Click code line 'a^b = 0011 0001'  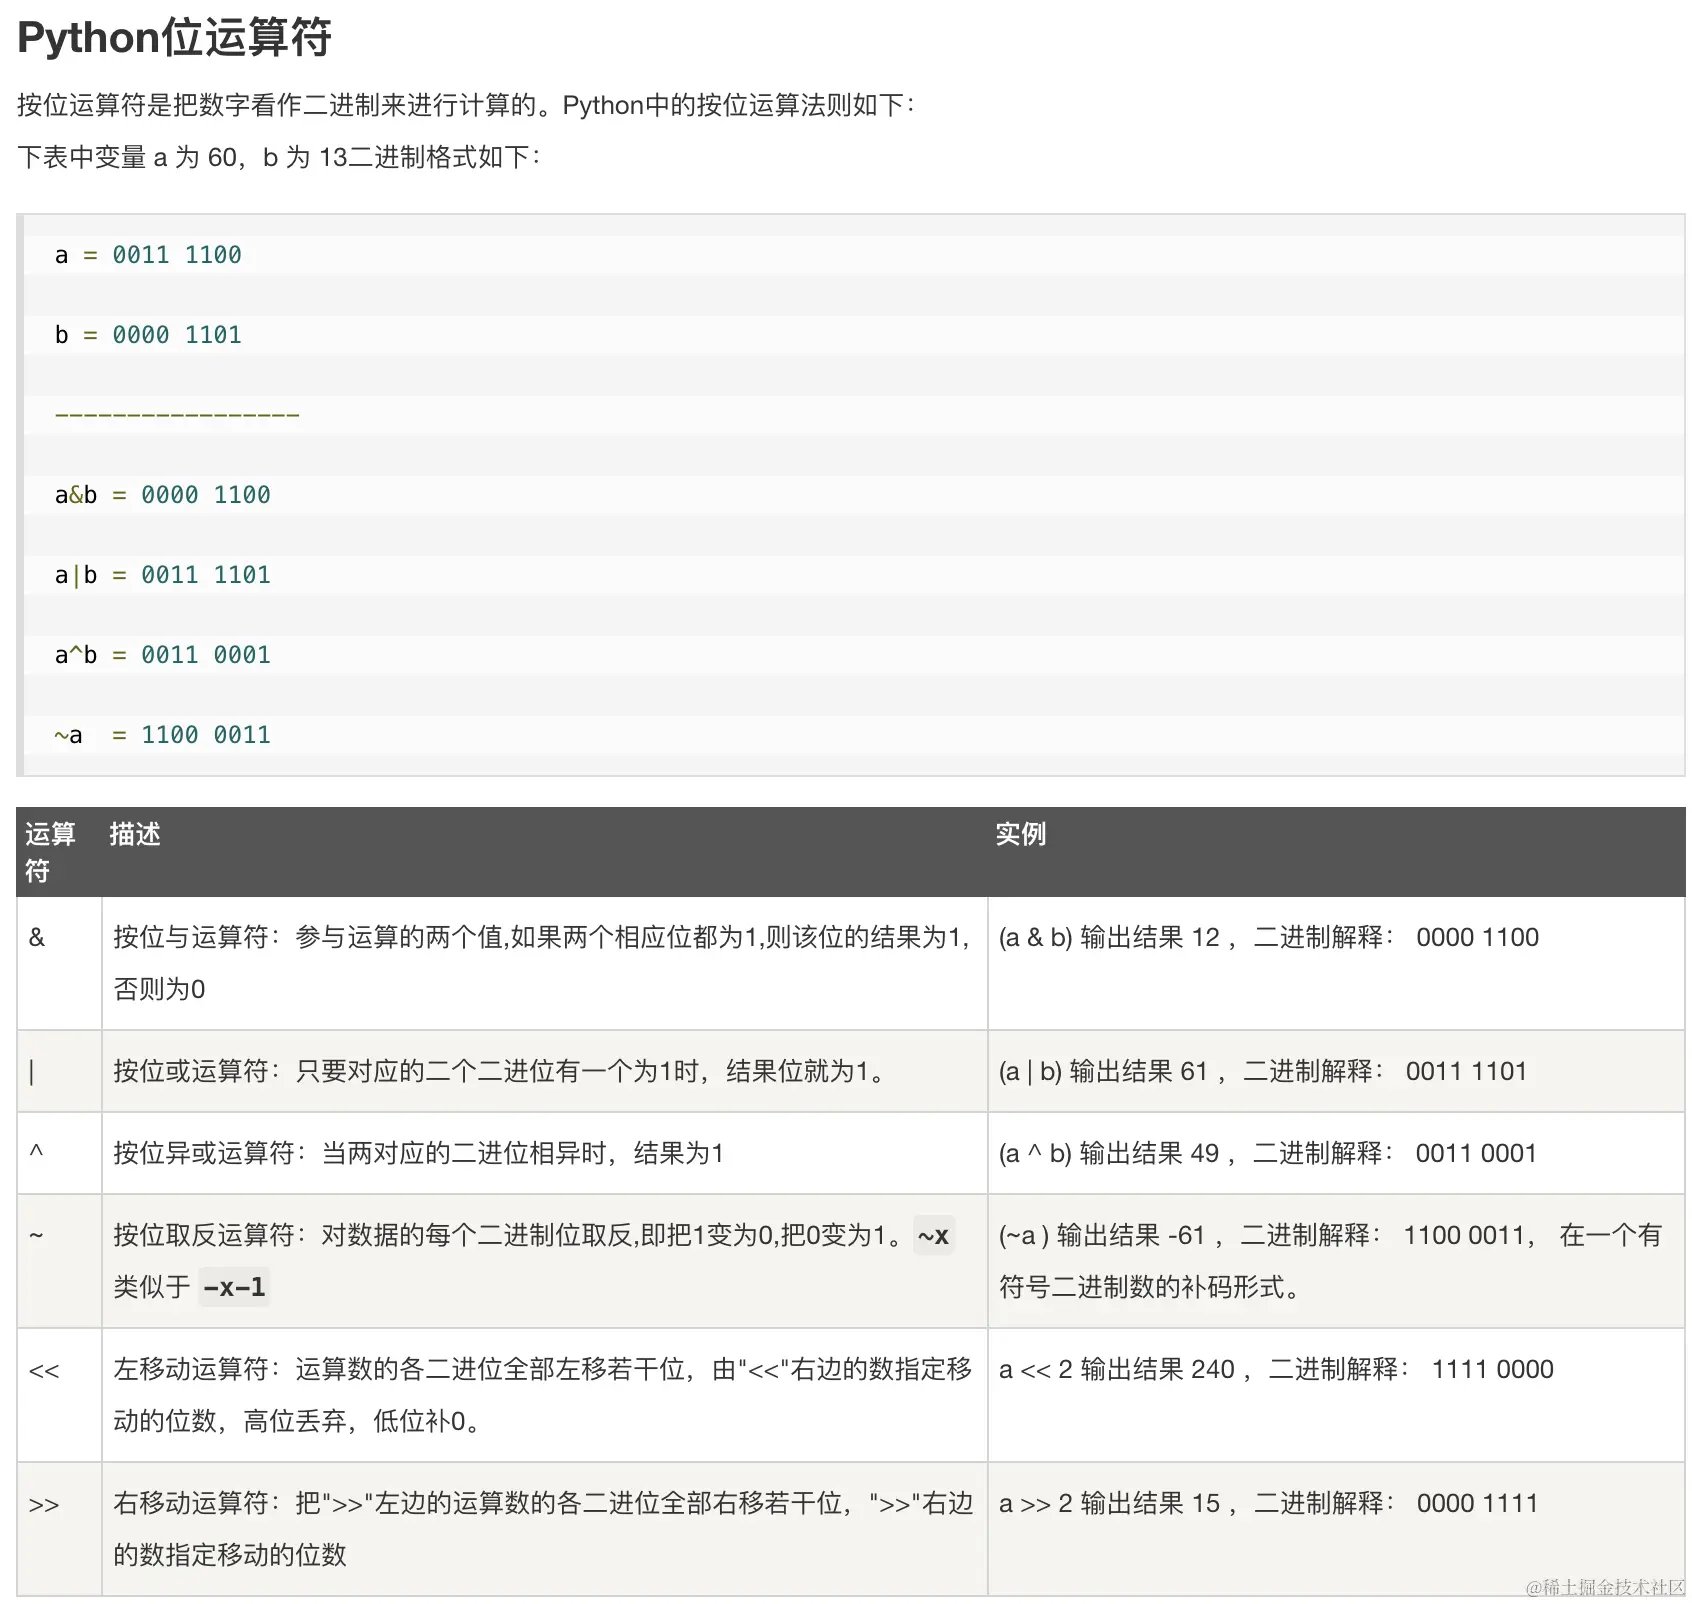(x=162, y=655)
